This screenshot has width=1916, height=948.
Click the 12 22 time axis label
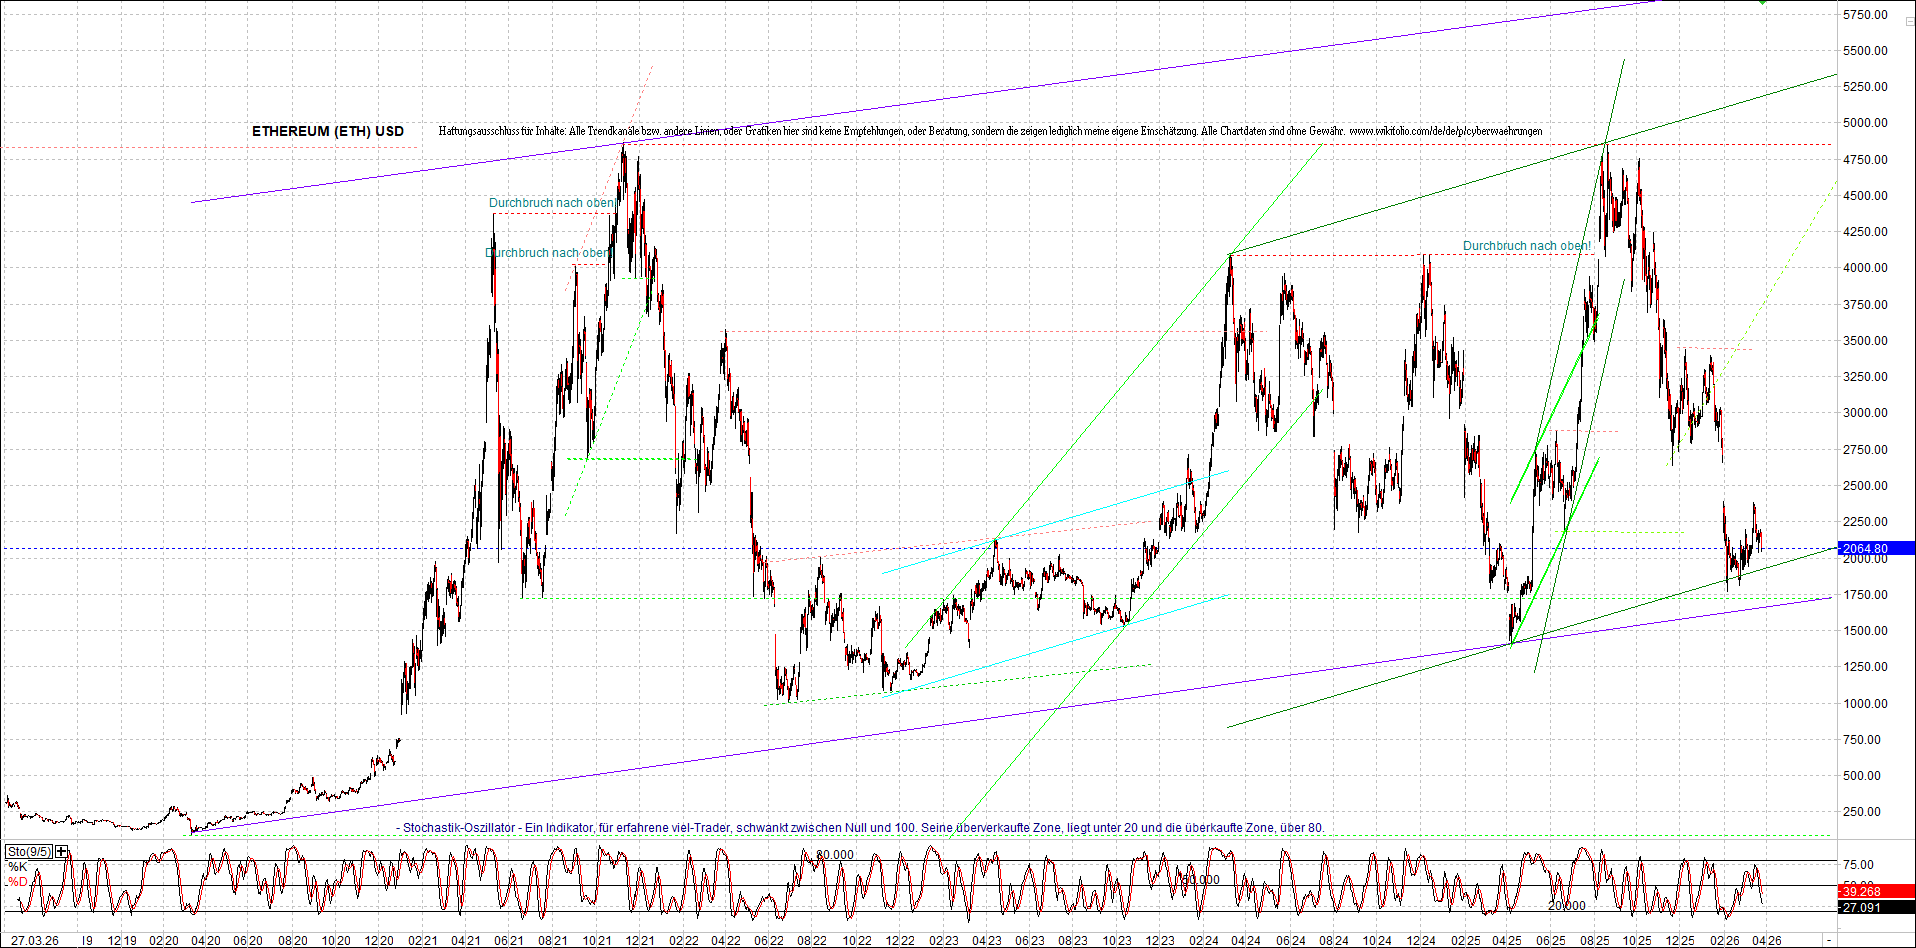(x=900, y=941)
